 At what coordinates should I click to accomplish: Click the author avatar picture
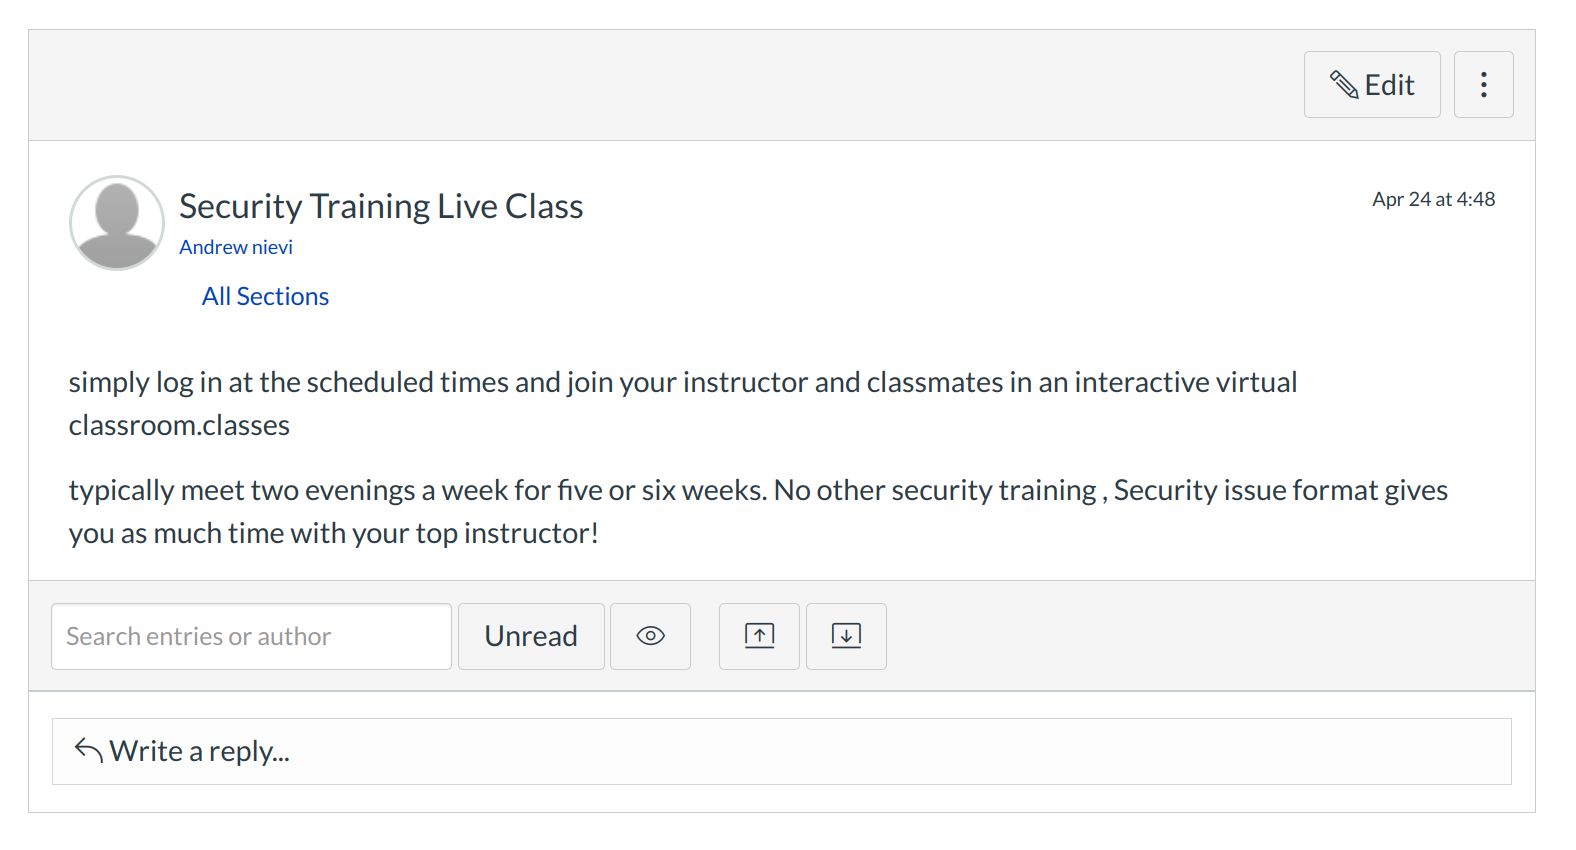pos(117,223)
